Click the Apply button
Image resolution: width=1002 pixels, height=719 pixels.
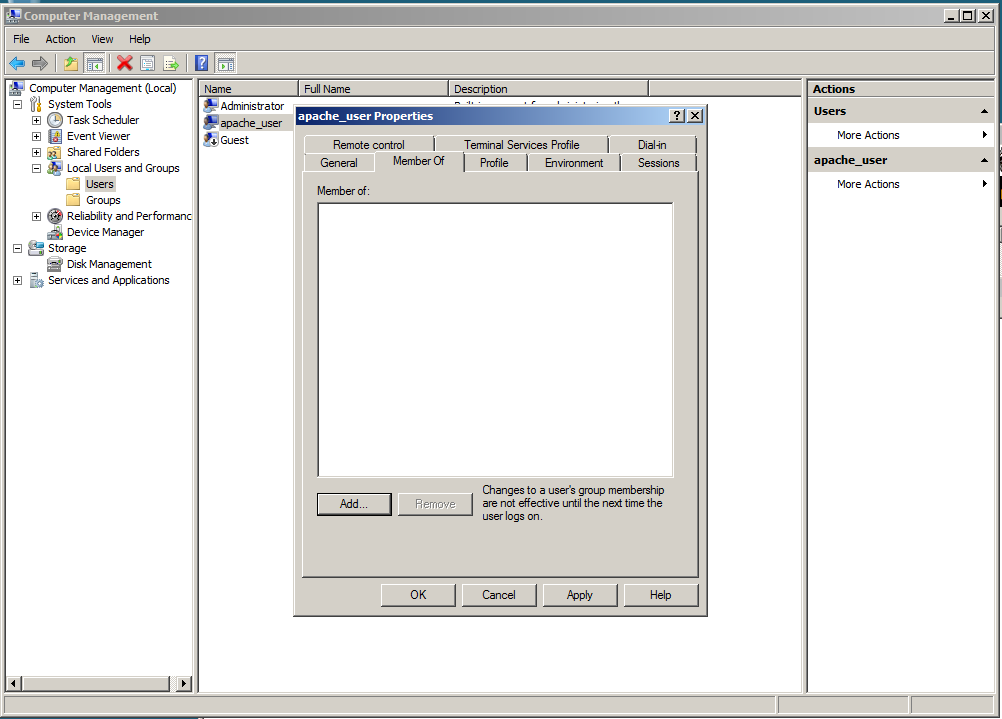click(x=580, y=595)
